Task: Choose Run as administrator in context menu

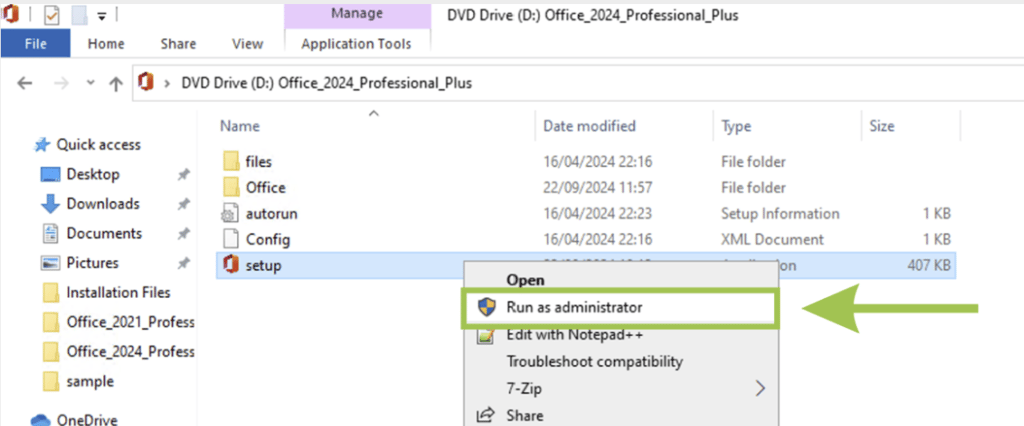Action: [620, 308]
